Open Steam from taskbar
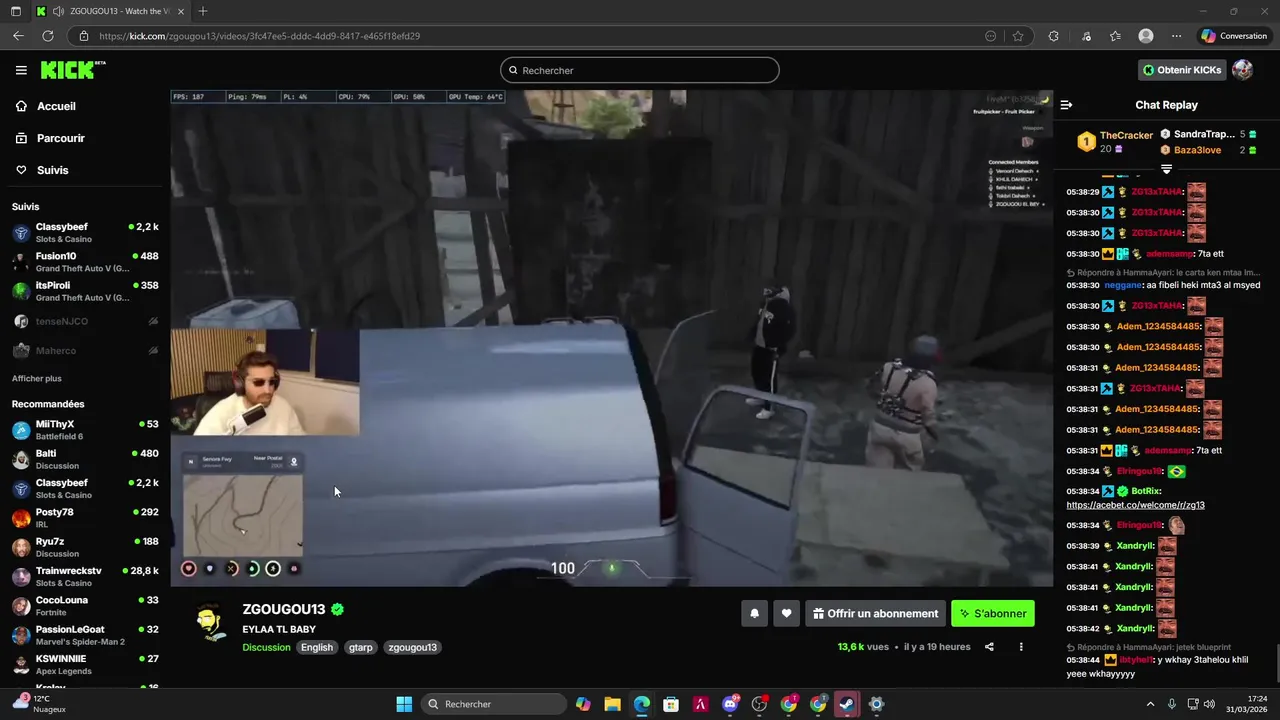 click(x=847, y=704)
